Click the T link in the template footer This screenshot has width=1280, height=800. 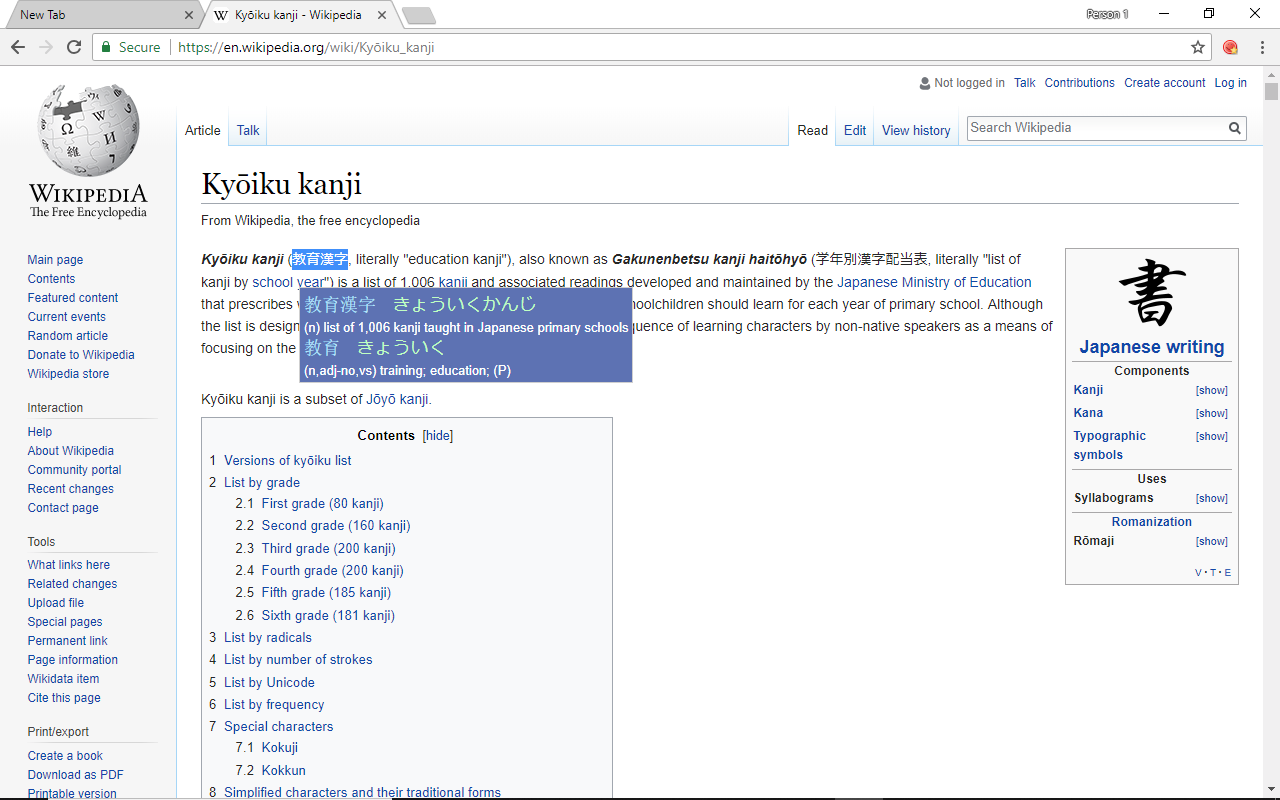click(x=1213, y=573)
